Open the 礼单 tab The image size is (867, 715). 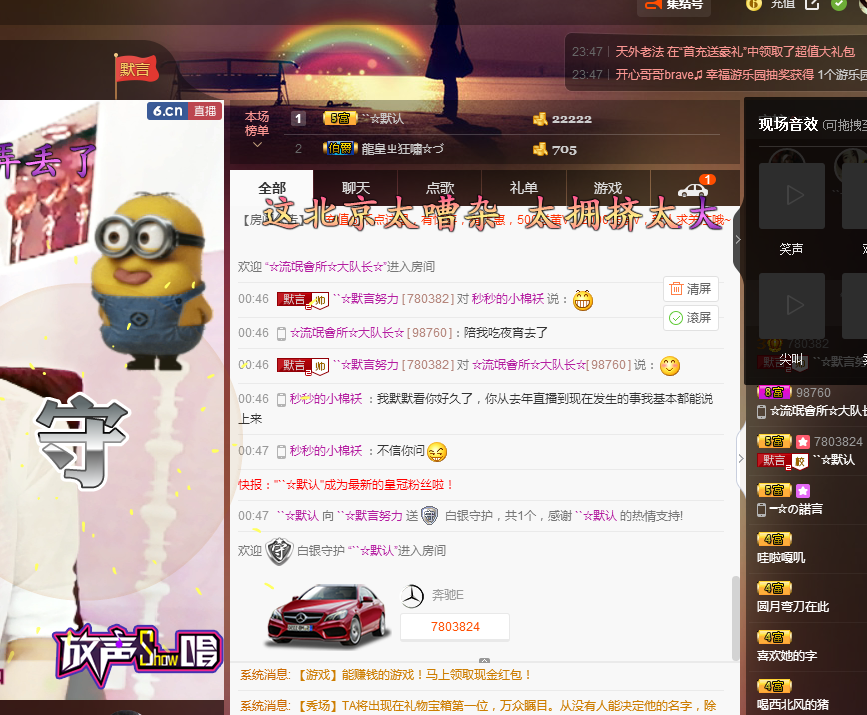(x=524, y=189)
